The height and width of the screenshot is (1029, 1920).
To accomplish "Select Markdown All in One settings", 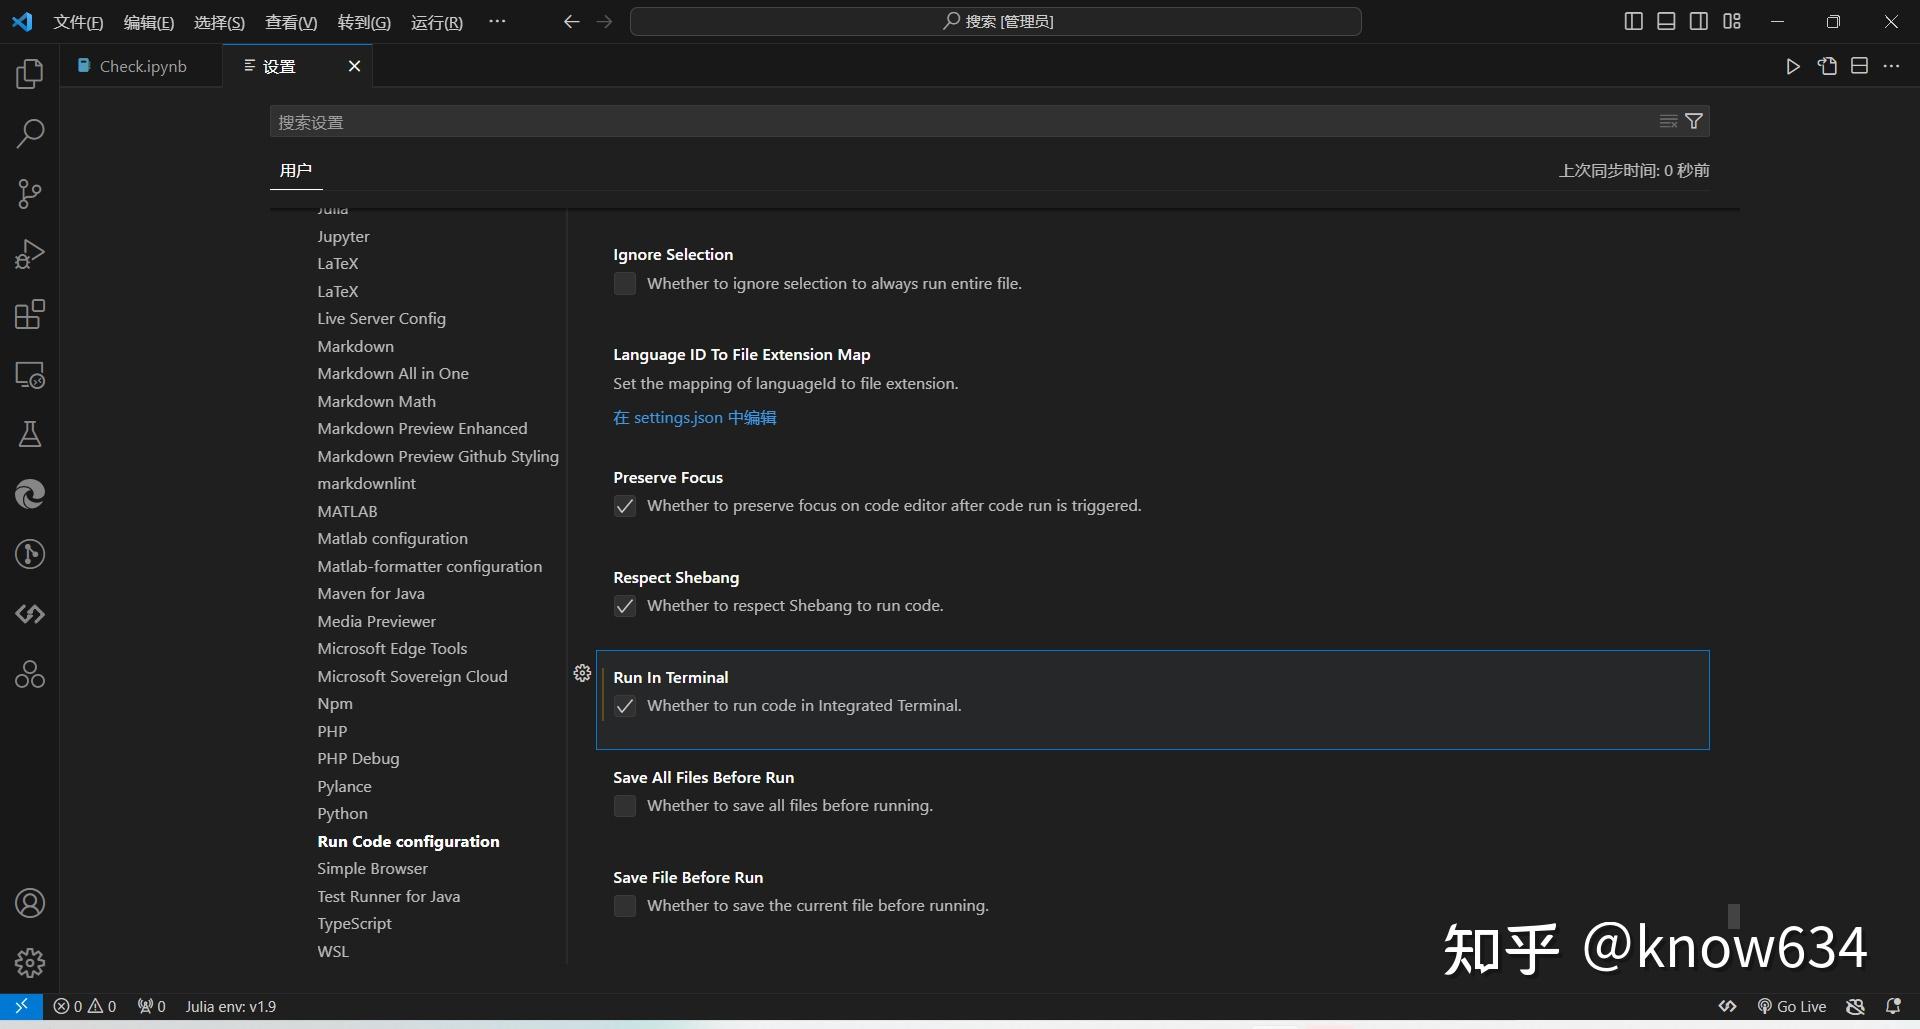I will (x=393, y=373).
